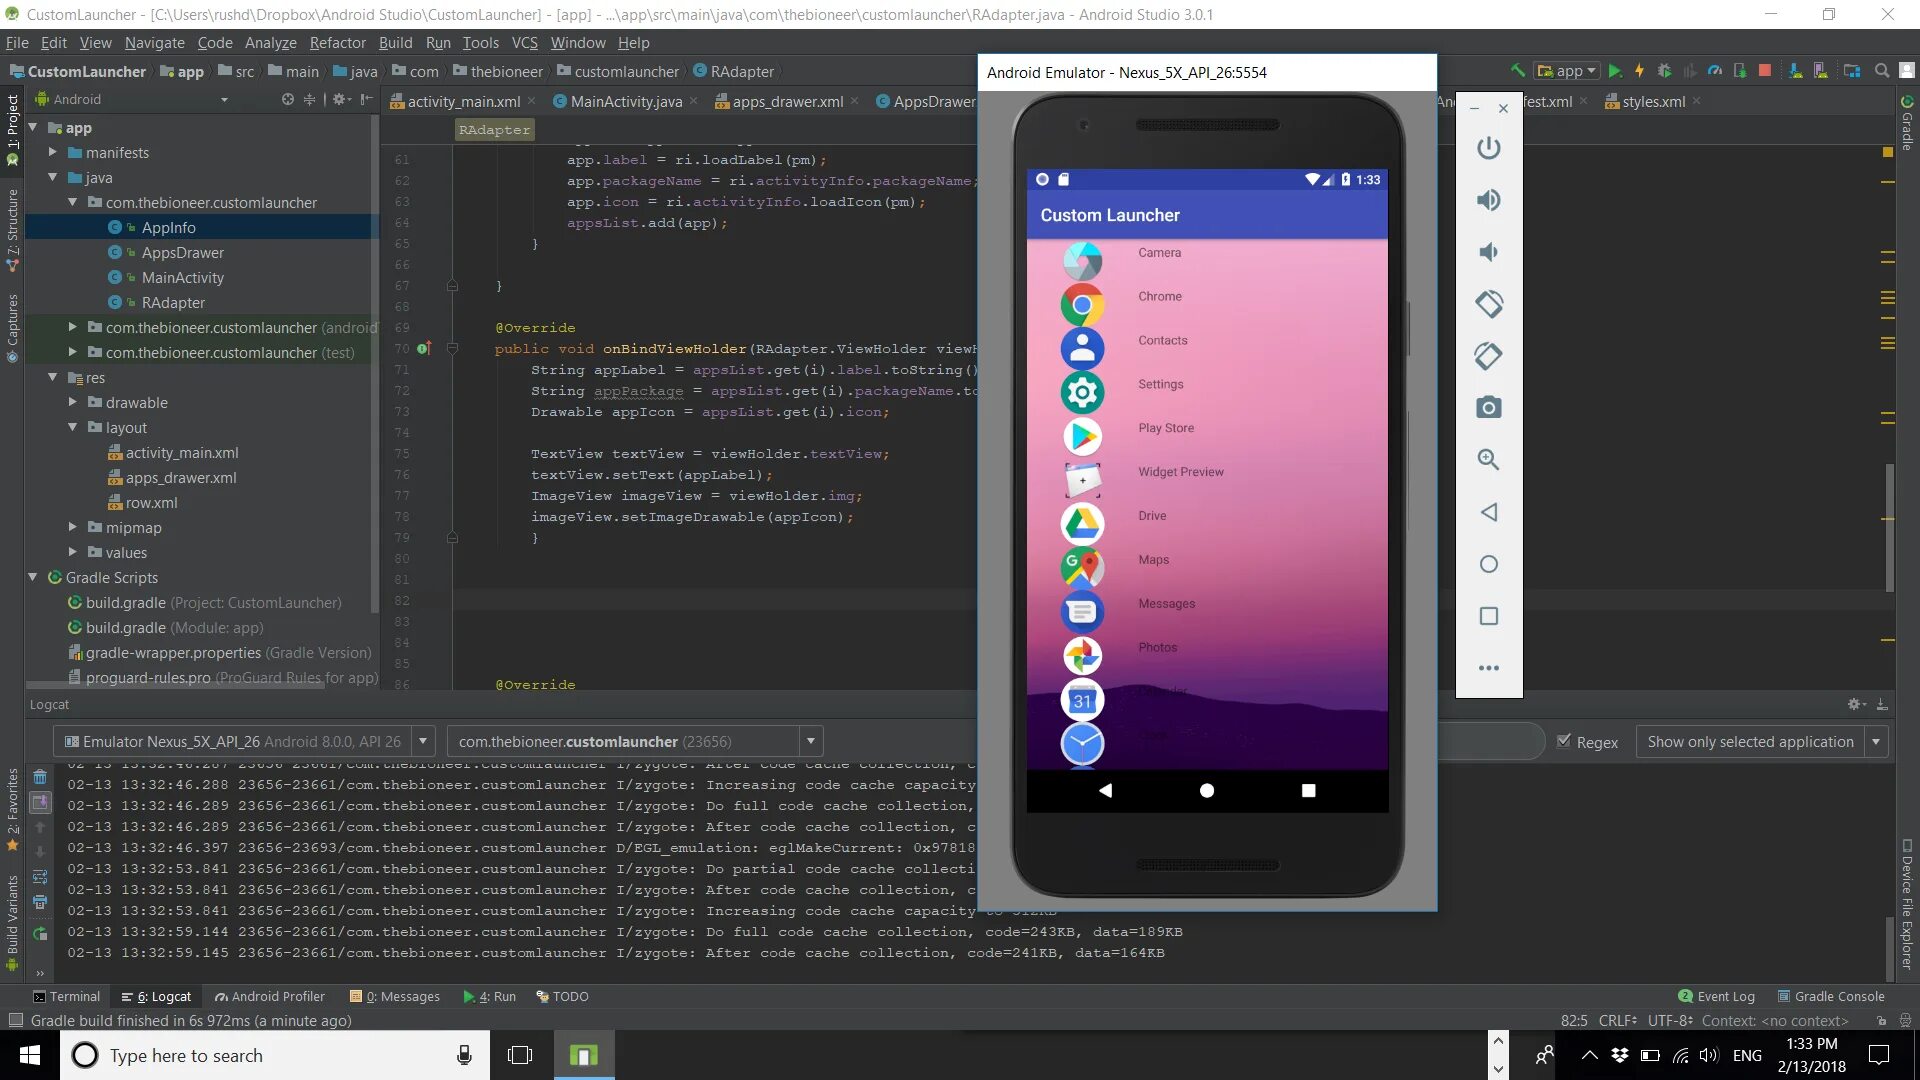Viewport: 1920px width, 1080px height.
Task: Take emulator screenshot with camera icon
Action: click(x=1488, y=408)
